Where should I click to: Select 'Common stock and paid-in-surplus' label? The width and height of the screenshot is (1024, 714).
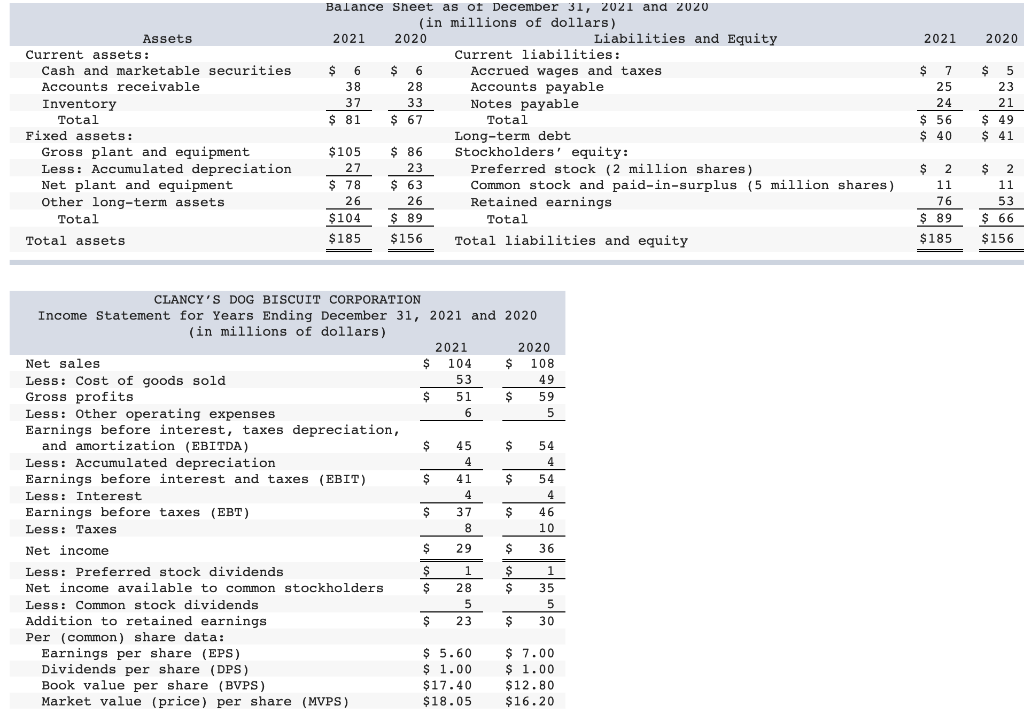[x=604, y=186]
